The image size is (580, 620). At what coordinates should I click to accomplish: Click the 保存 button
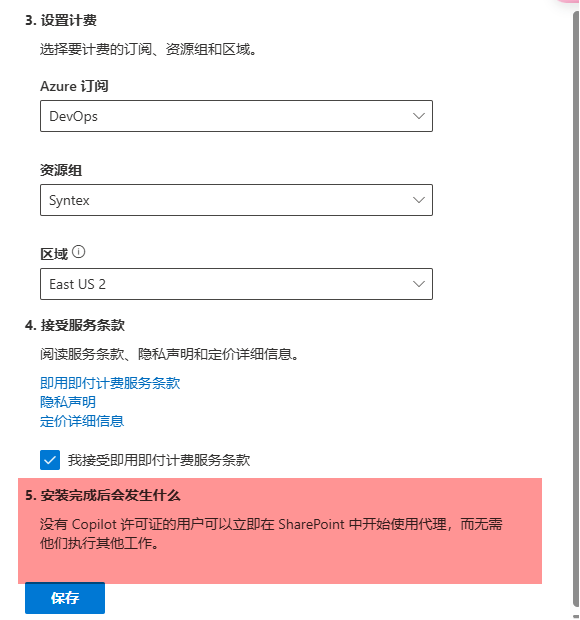coord(65,598)
